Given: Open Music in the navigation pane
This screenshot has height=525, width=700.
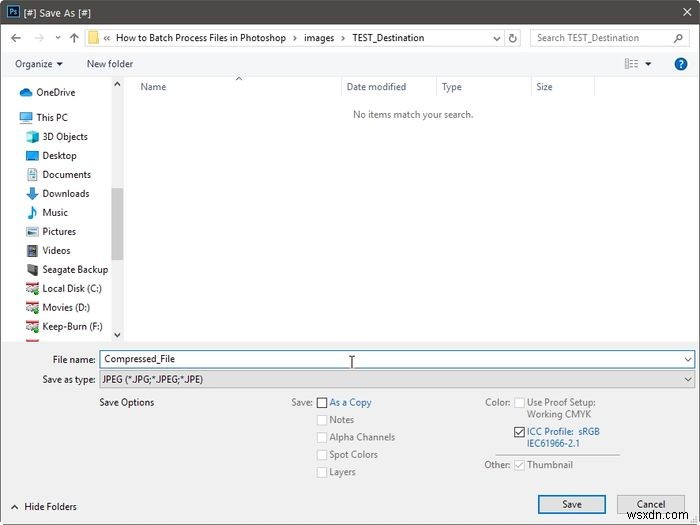Looking at the screenshot, I should coord(47,212).
